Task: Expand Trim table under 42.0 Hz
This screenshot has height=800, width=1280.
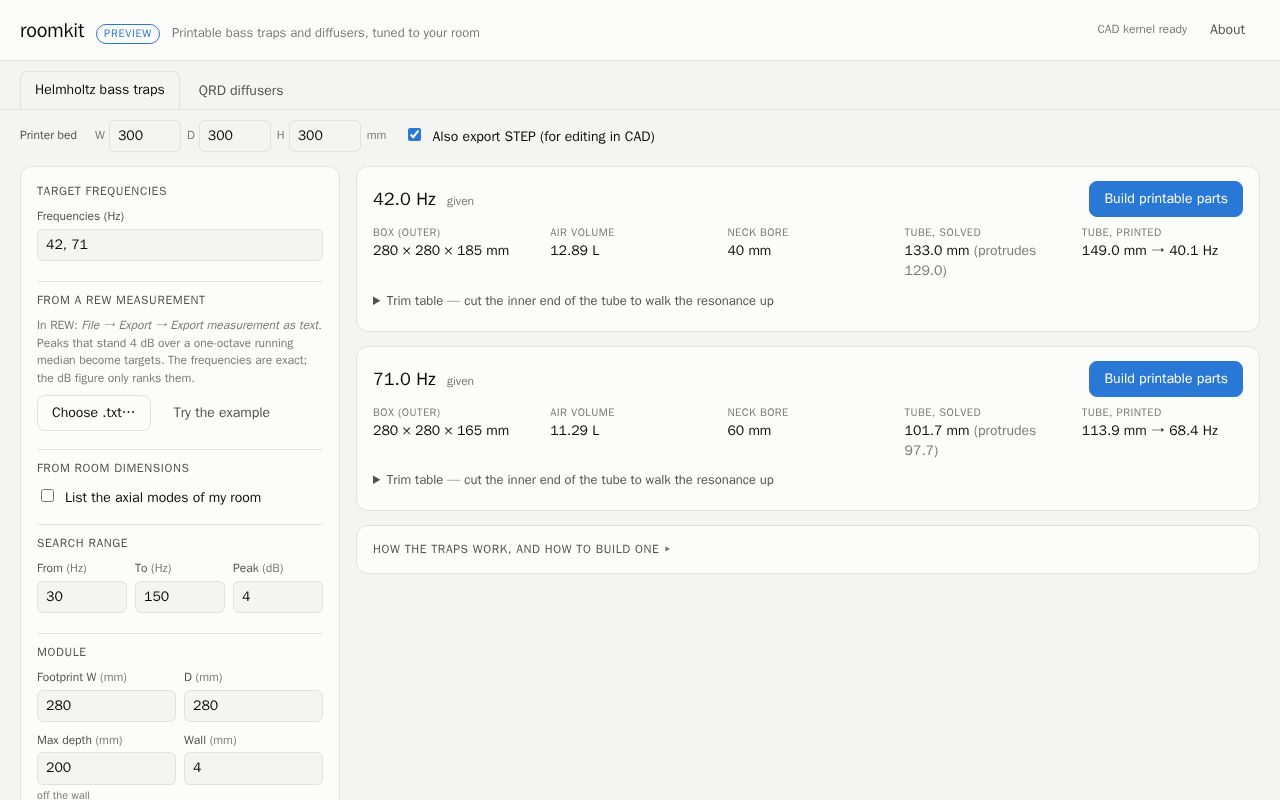Action: (x=573, y=301)
